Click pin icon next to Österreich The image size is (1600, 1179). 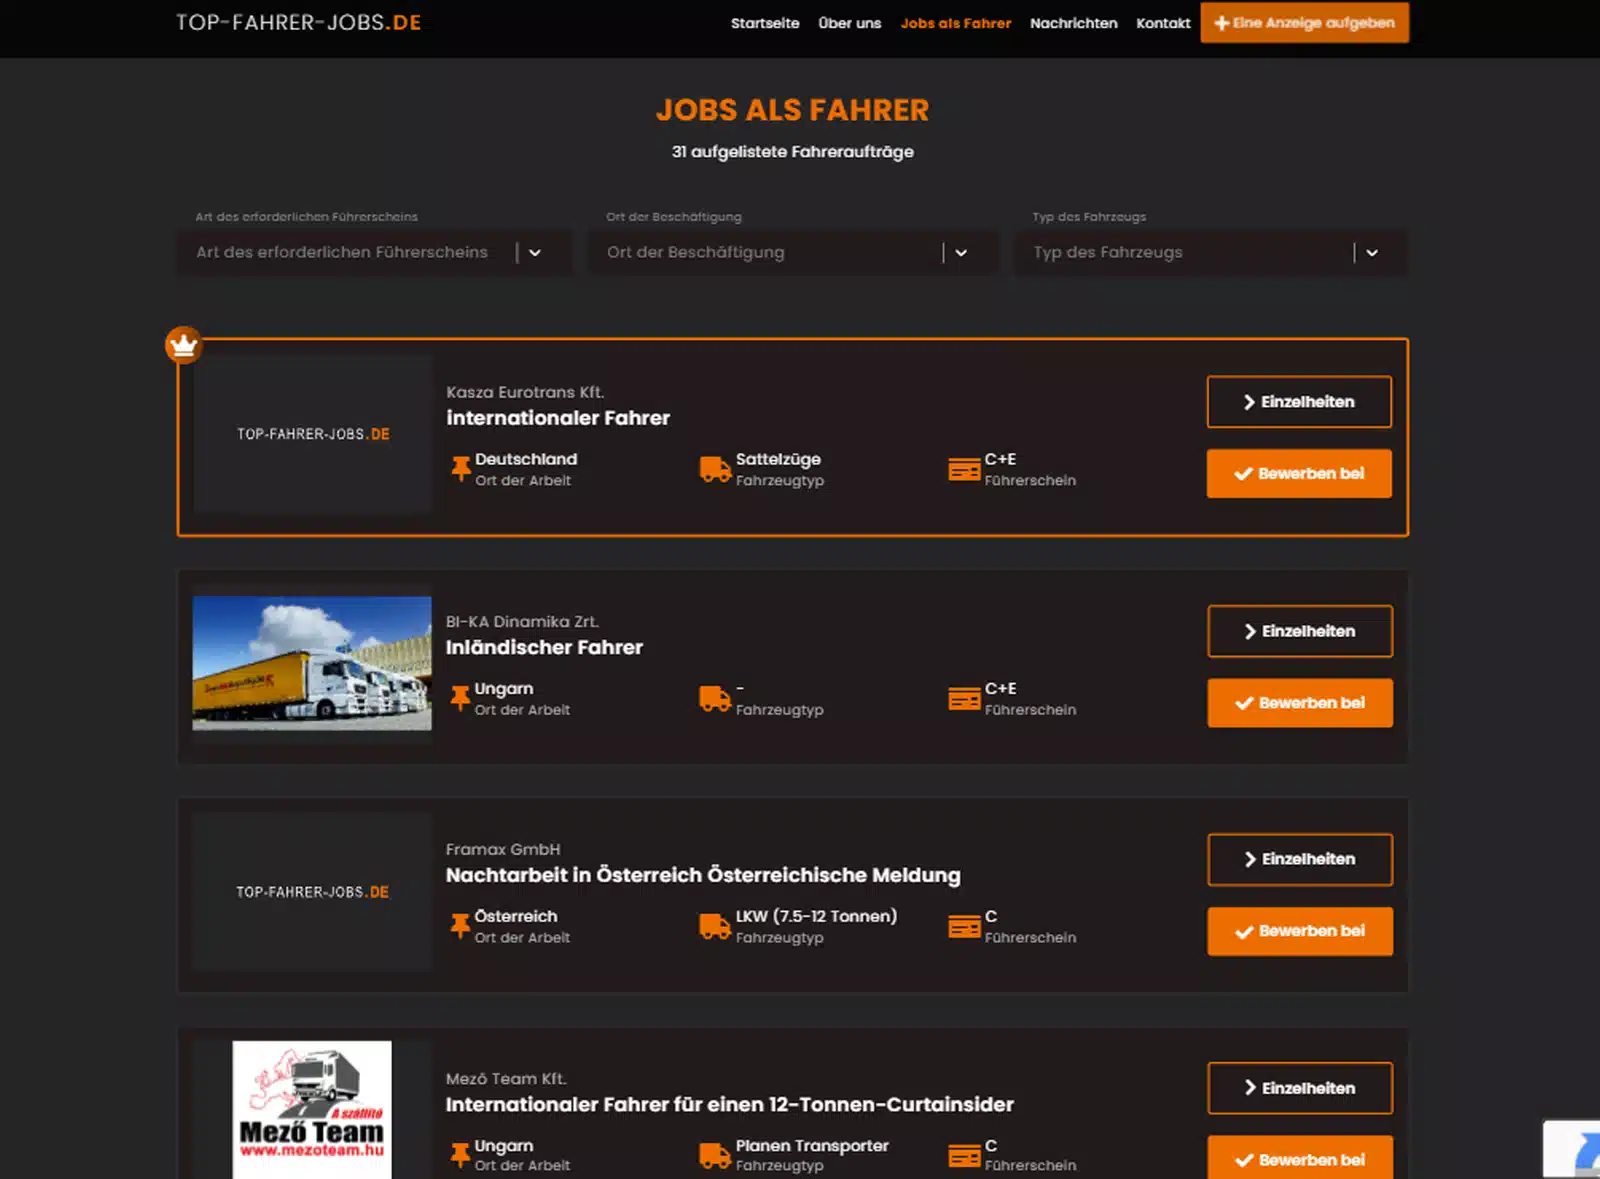(460, 926)
